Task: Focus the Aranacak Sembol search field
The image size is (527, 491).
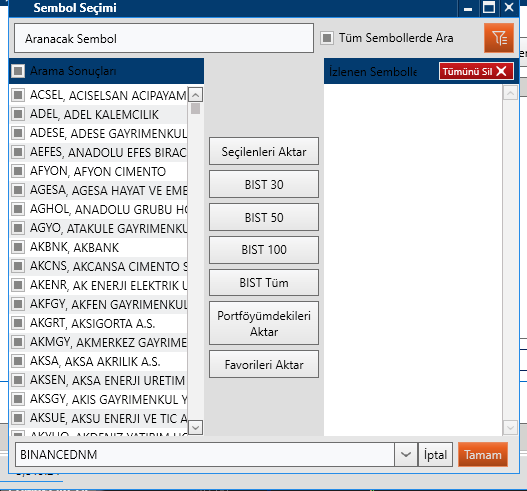Action: pyautogui.click(x=164, y=38)
